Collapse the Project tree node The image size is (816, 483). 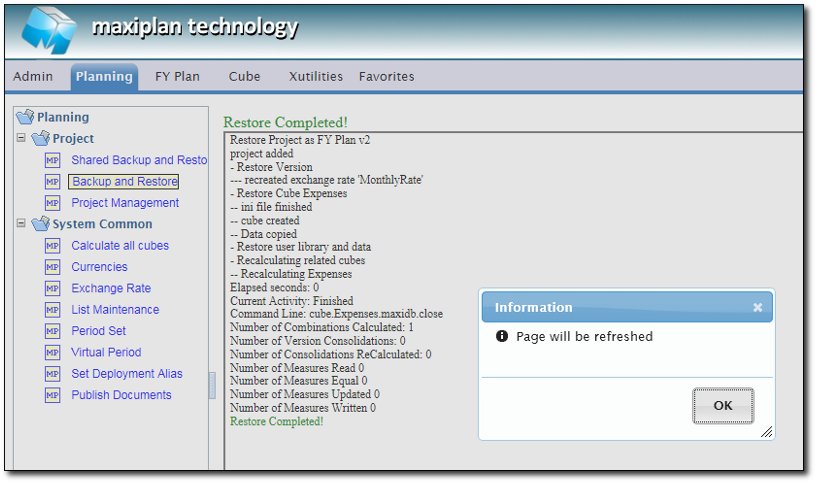[x=21, y=138]
